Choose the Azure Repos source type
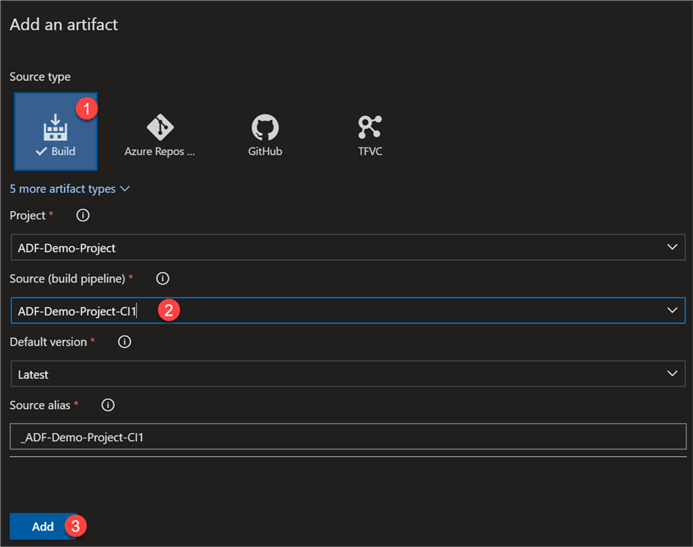693x547 pixels. coord(160,127)
